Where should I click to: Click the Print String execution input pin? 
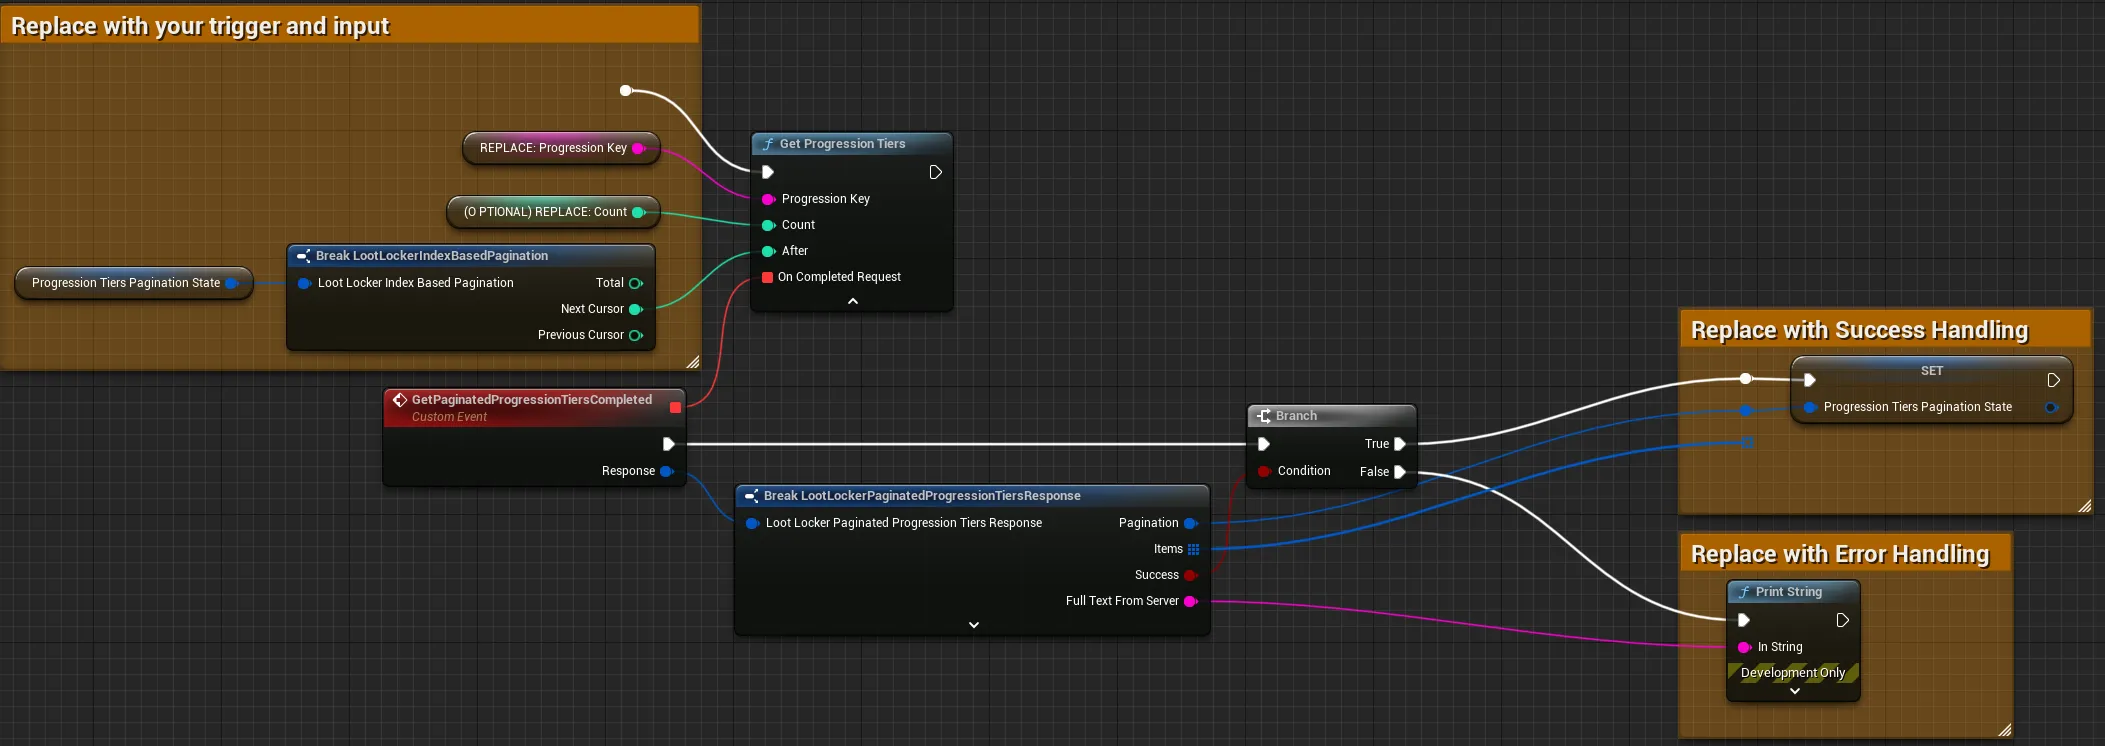point(1744,620)
